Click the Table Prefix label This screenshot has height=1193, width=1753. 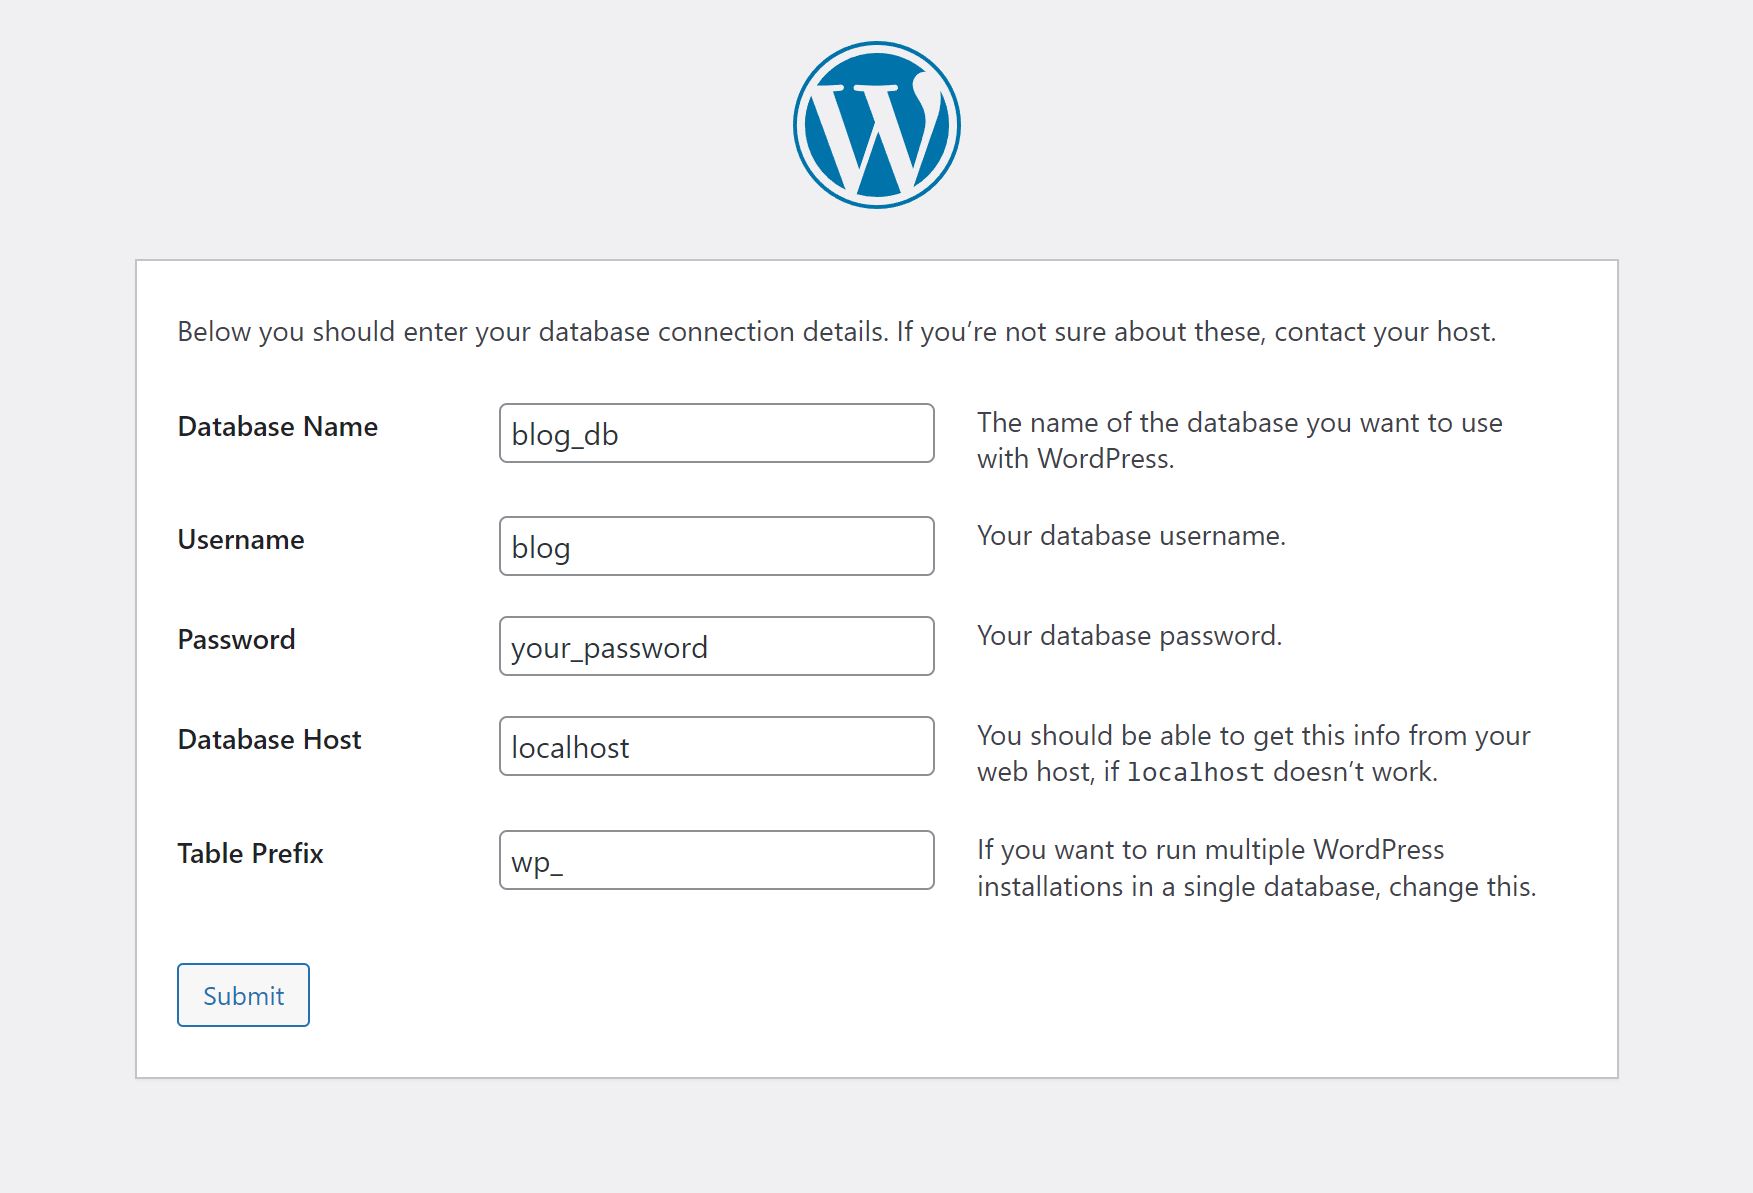[251, 854]
